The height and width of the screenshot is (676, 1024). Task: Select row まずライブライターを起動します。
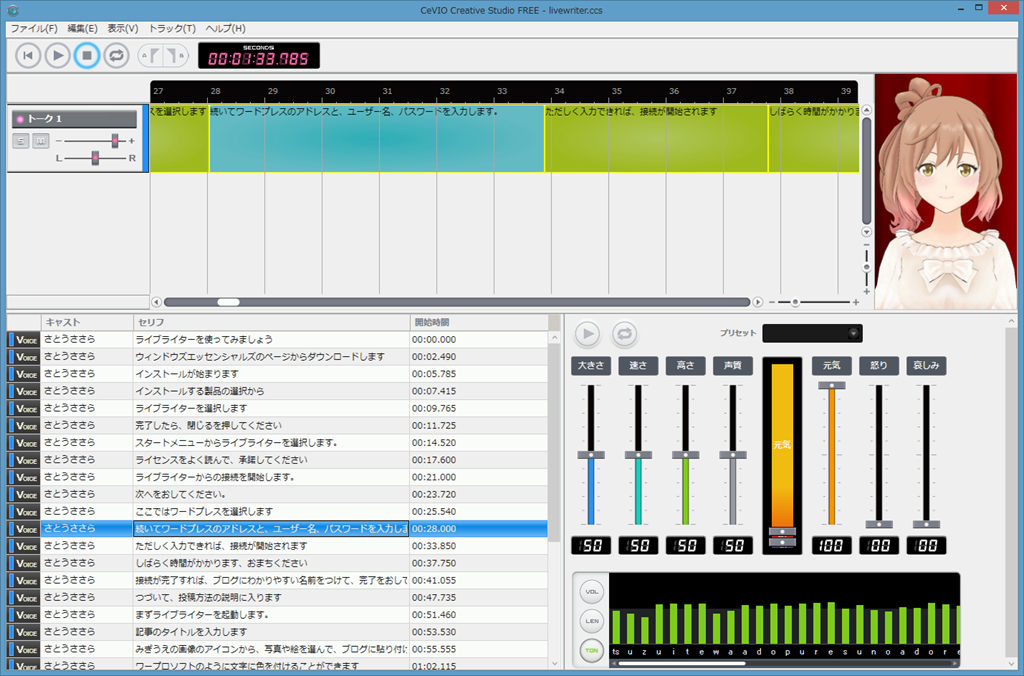pos(278,615)
